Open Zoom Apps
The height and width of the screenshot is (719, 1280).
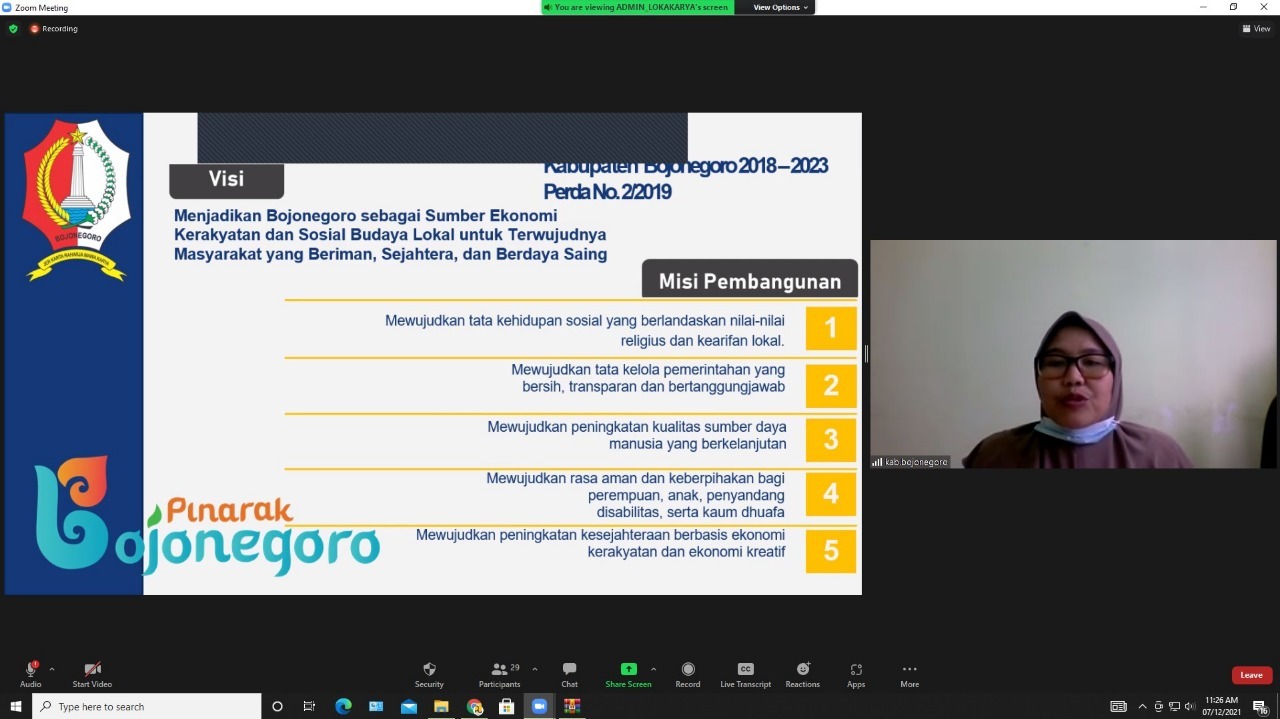pos(856,672)
